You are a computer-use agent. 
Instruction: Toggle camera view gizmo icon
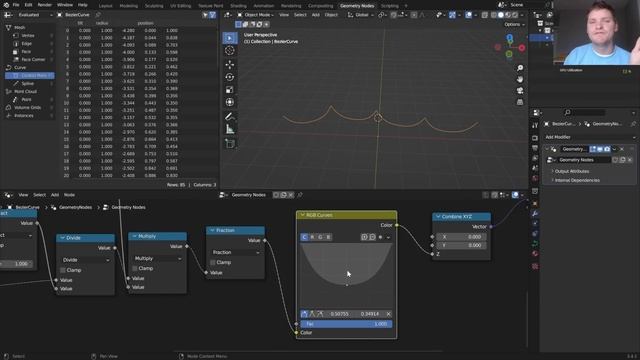tap(520, 90)
